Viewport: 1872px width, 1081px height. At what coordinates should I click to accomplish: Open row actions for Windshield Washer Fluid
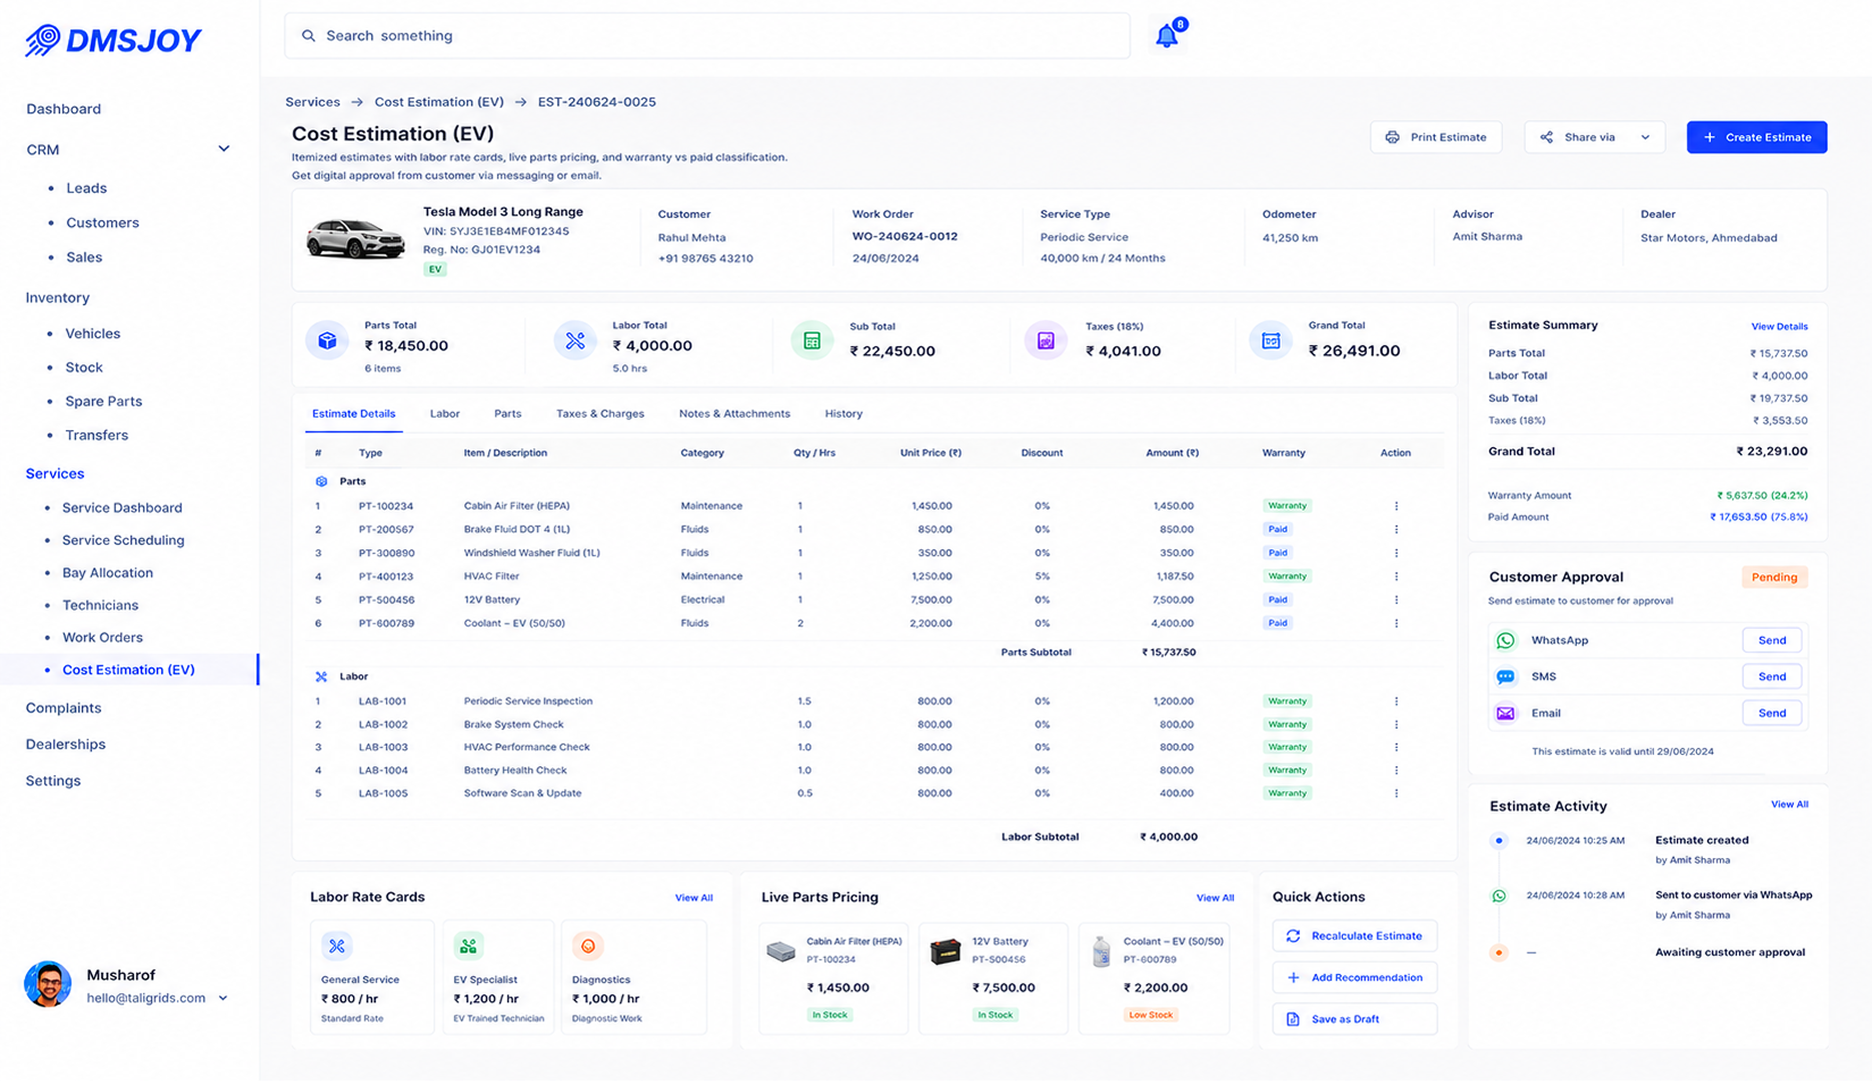coord(1396,553)
